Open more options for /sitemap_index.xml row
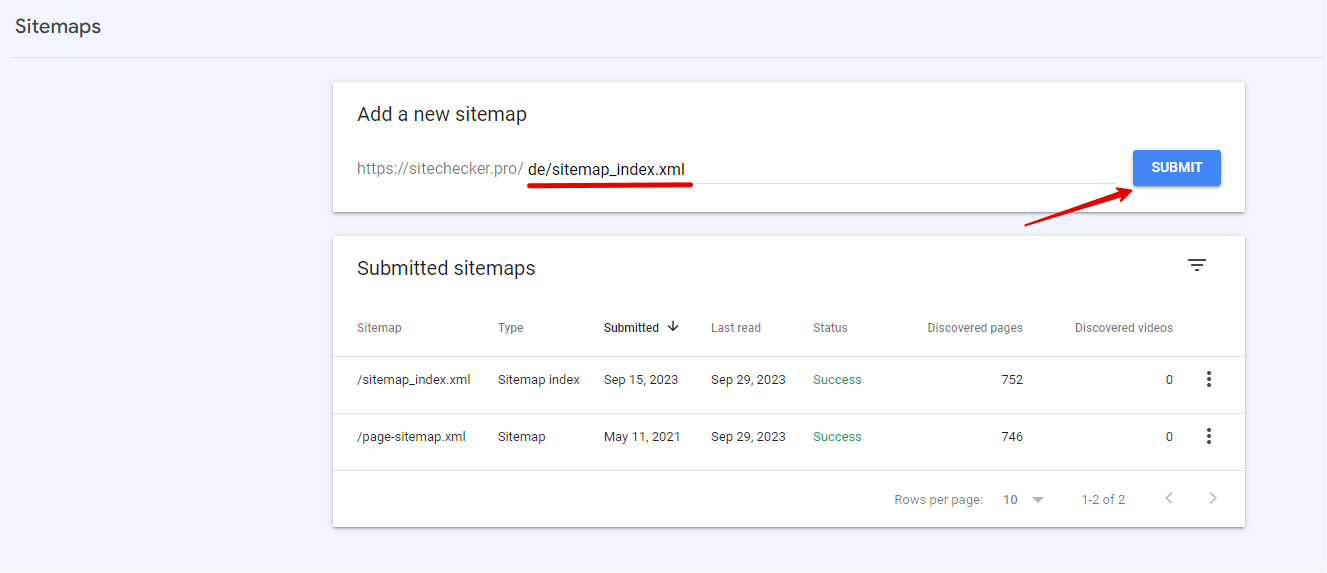Image resolution: width=1327 pixels, height=573 pixels. pos(1209,379)
